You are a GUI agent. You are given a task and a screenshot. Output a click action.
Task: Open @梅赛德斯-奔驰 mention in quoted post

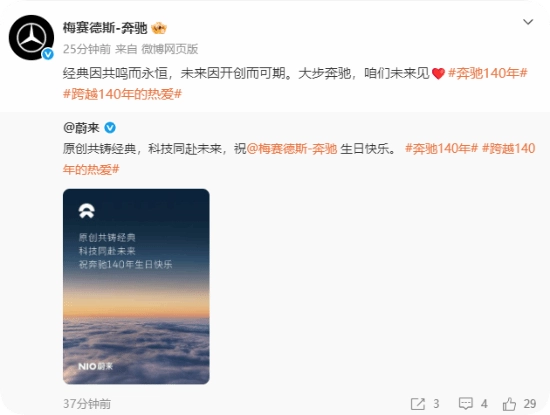click(x=292, y=149)
